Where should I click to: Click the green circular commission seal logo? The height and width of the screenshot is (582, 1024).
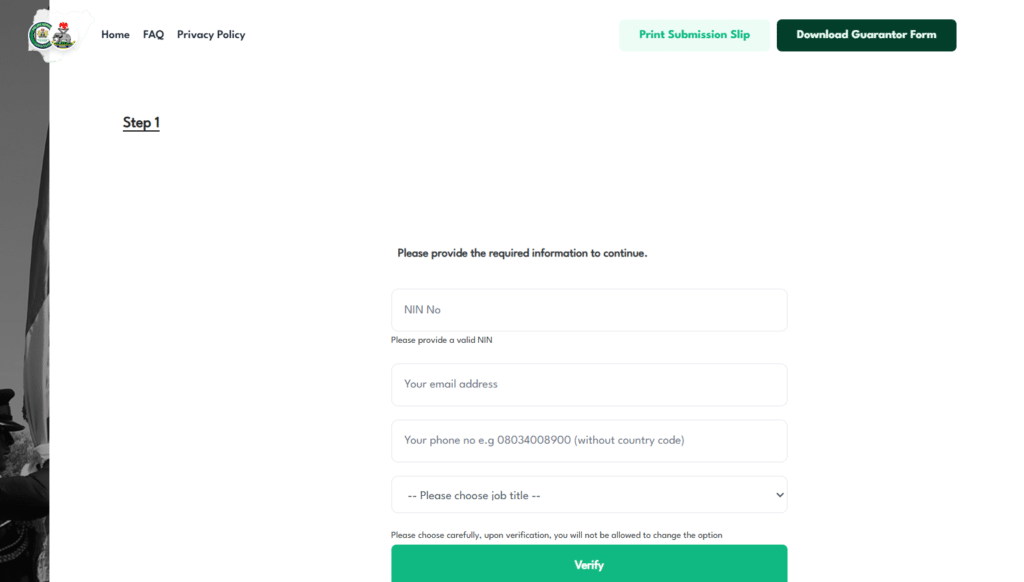(42, 35)
